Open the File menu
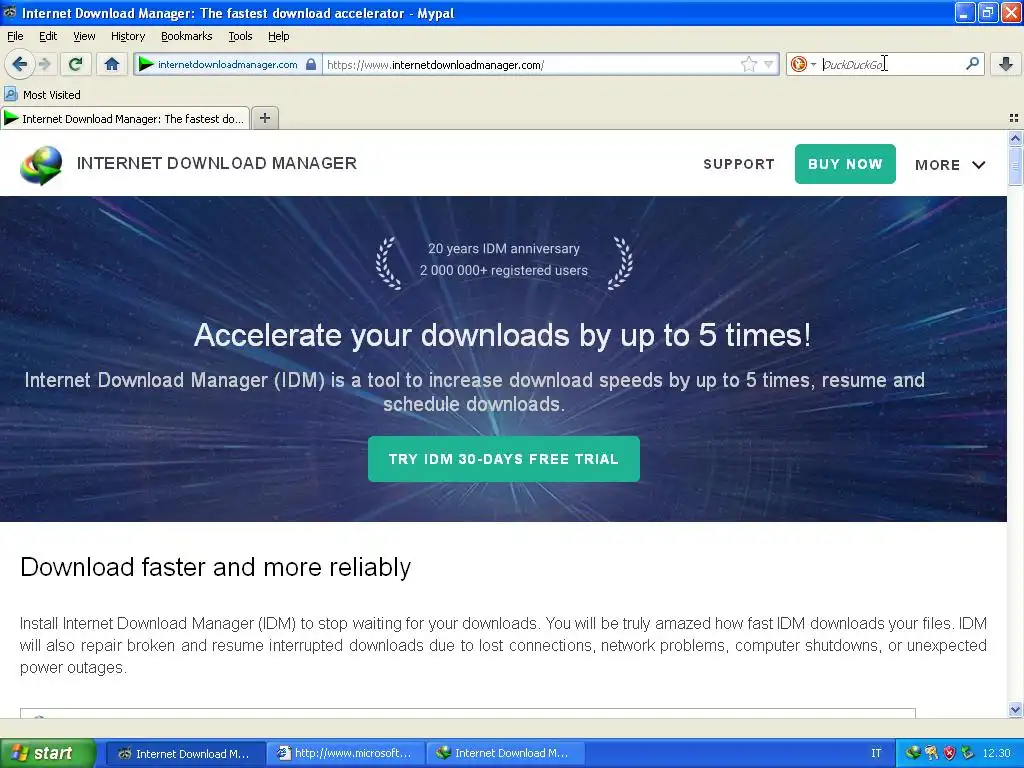This screenshot has height=768, width=1024. pos(15,36)
